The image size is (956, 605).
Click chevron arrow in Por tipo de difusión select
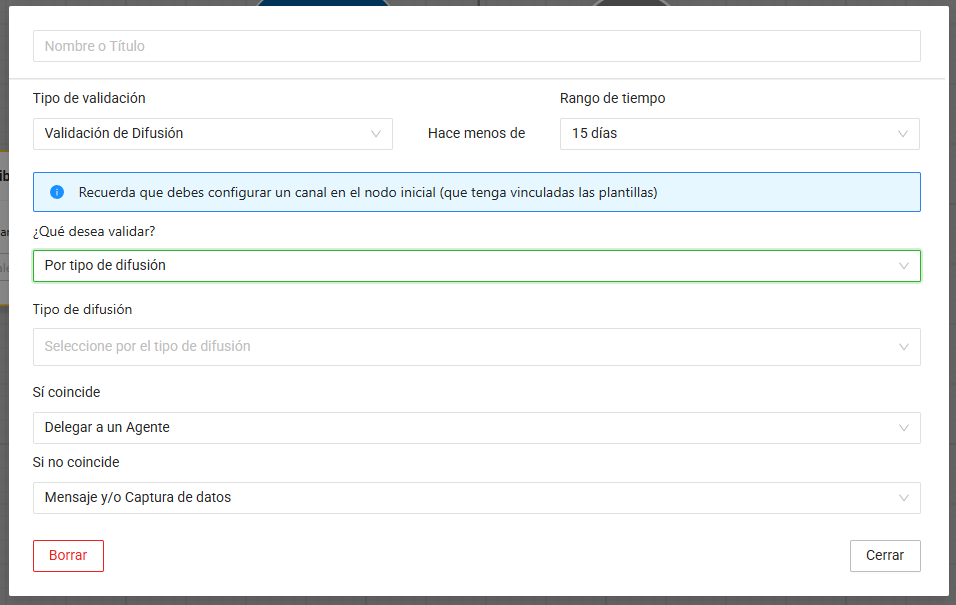tap(903, 266)
